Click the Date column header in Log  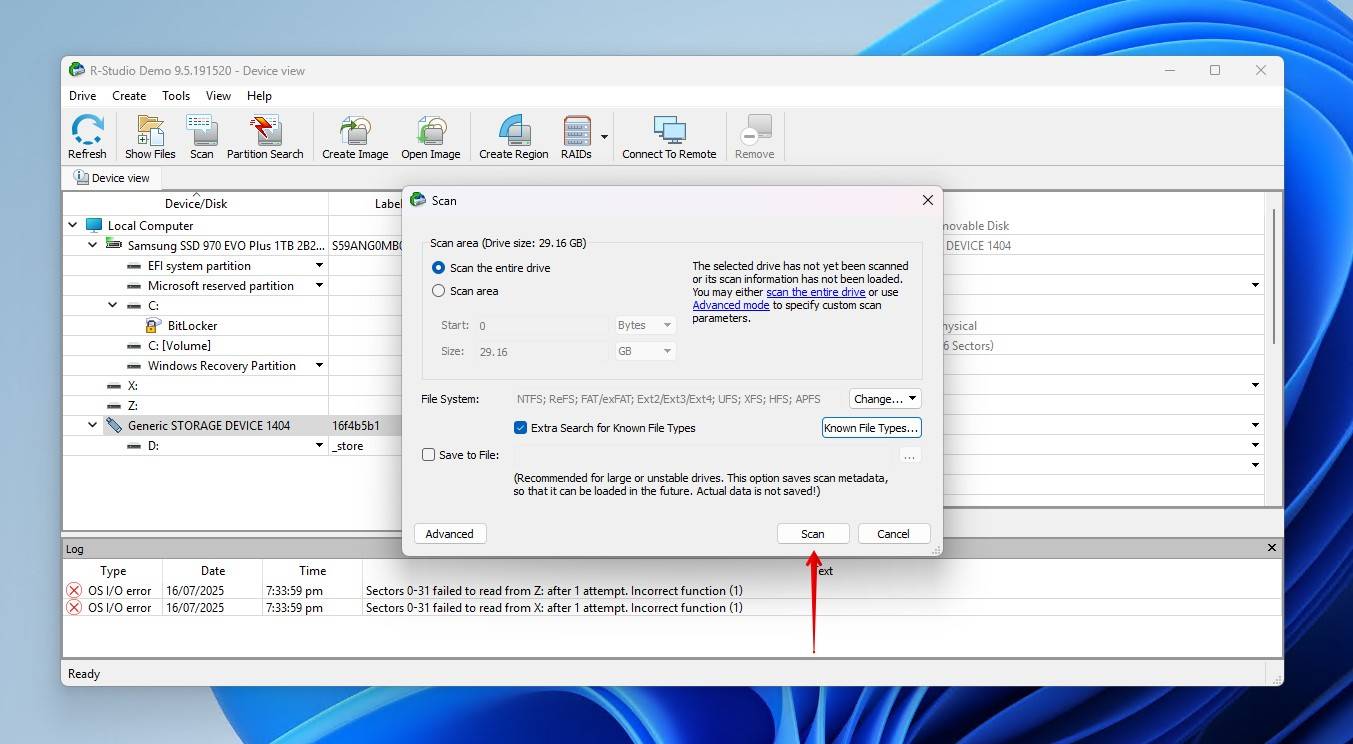coord(213,571)
